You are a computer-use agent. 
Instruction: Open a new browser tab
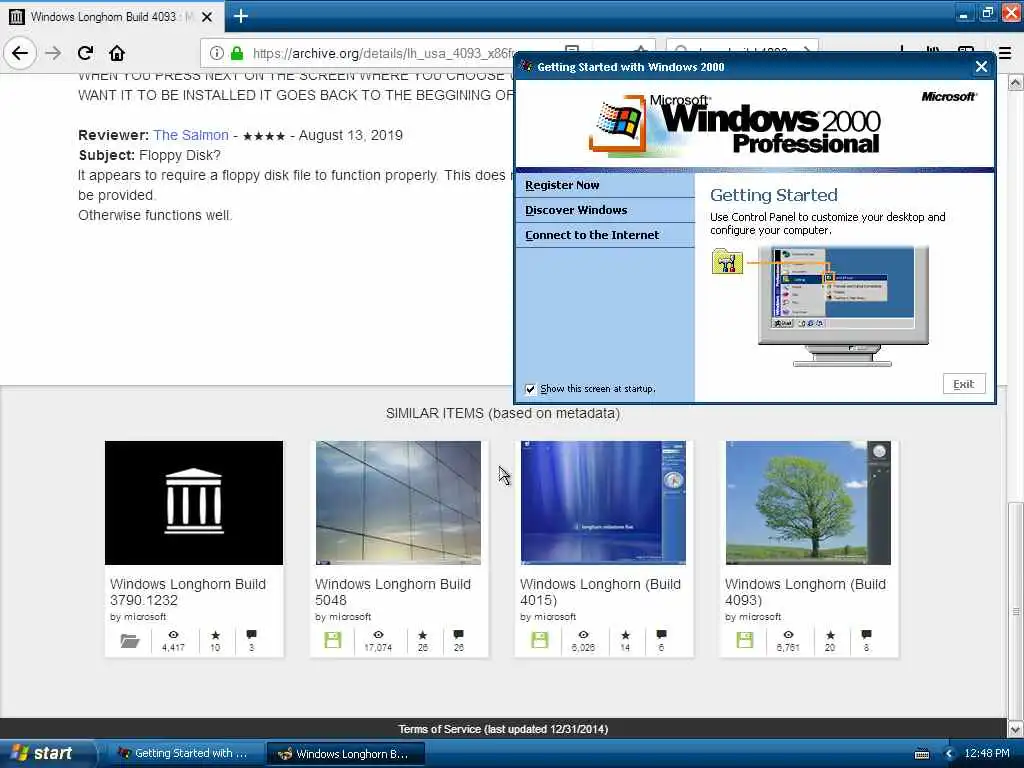[x=241, y=16]
